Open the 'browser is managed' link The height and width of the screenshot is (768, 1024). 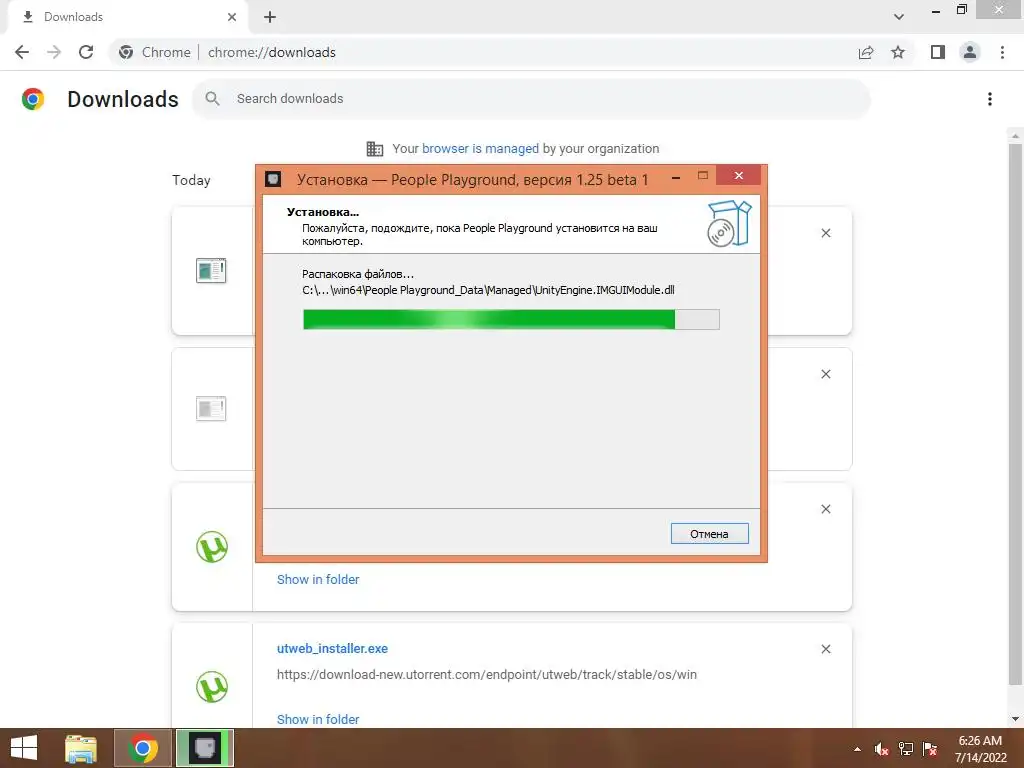480,148
